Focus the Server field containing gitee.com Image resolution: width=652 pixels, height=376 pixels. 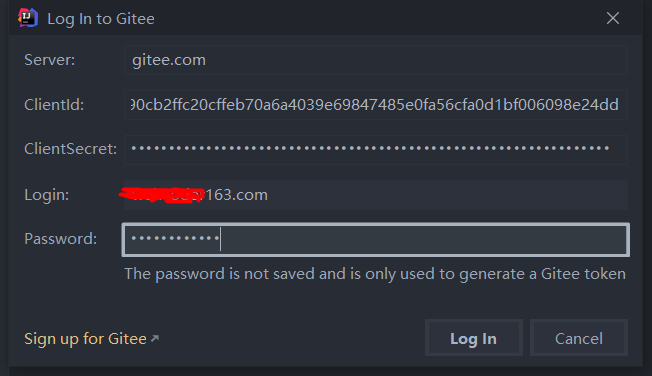tap(375, 60)
